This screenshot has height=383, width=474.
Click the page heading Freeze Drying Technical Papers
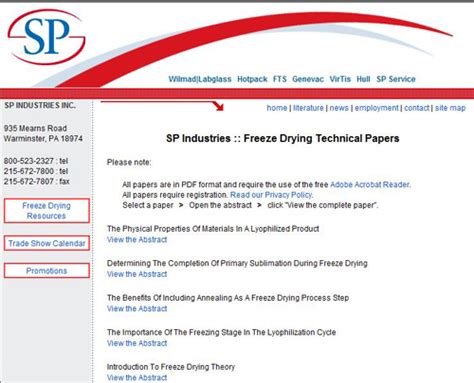(x=283, y=138)
